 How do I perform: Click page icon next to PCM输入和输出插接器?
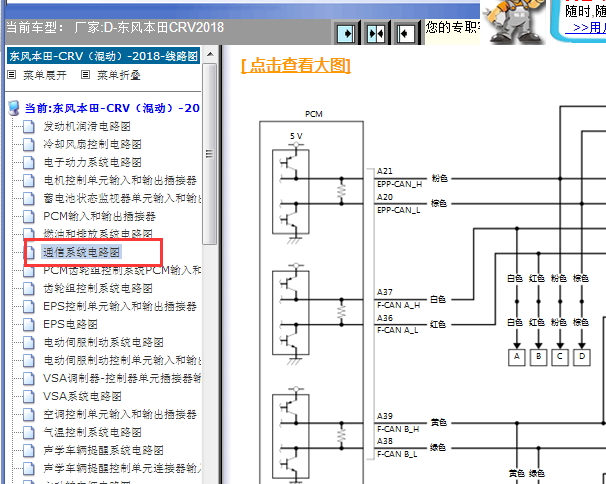[x=29, y=216]
